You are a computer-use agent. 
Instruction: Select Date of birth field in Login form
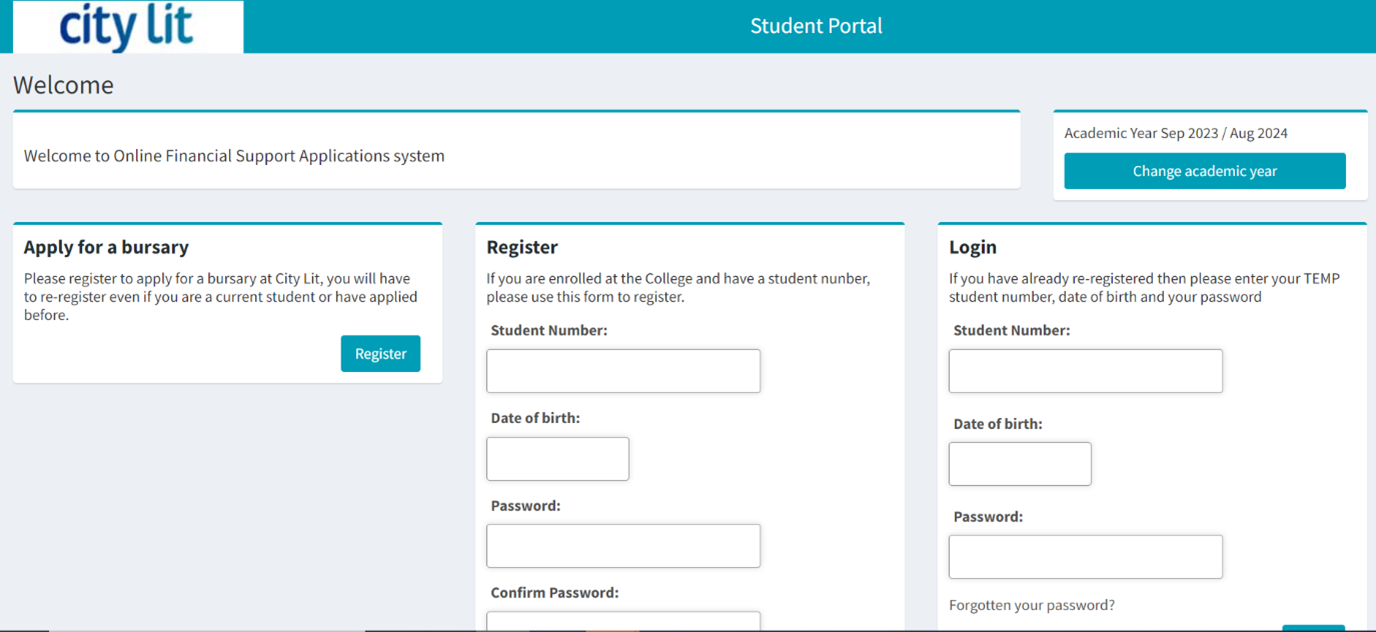tap(1019, 464)
